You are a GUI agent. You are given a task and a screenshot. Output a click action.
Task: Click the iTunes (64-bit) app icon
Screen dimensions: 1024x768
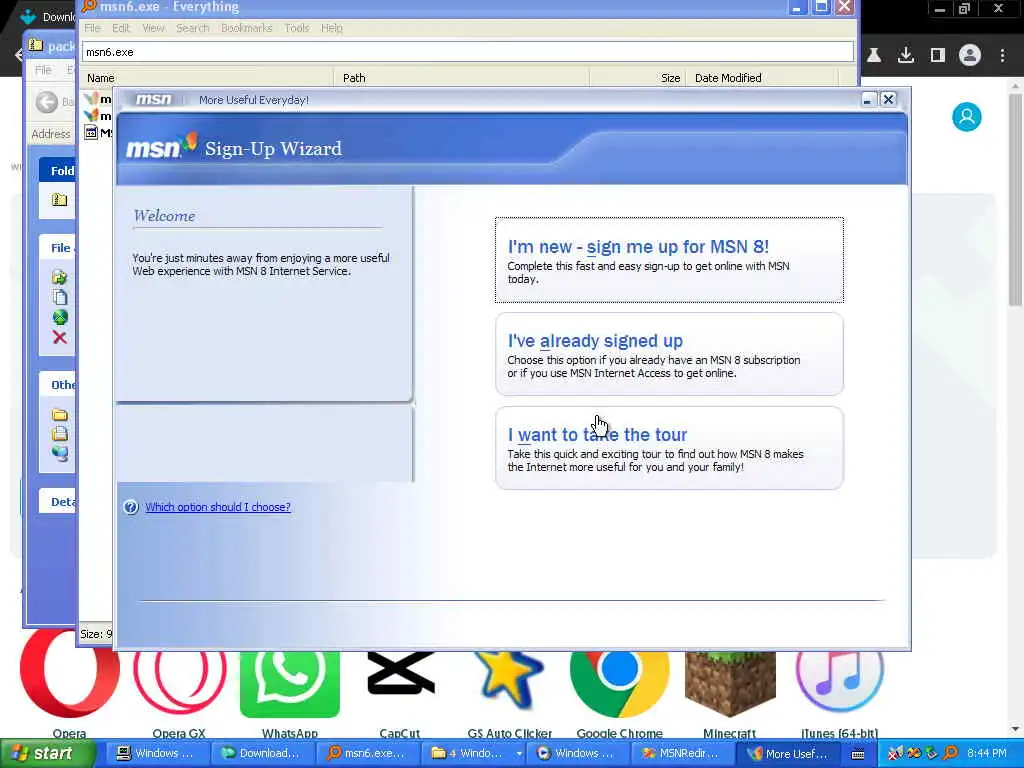point(840,681)
